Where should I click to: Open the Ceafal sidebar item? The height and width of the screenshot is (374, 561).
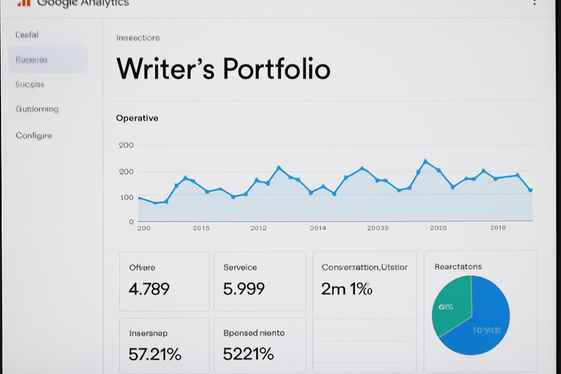pos(27,35)
